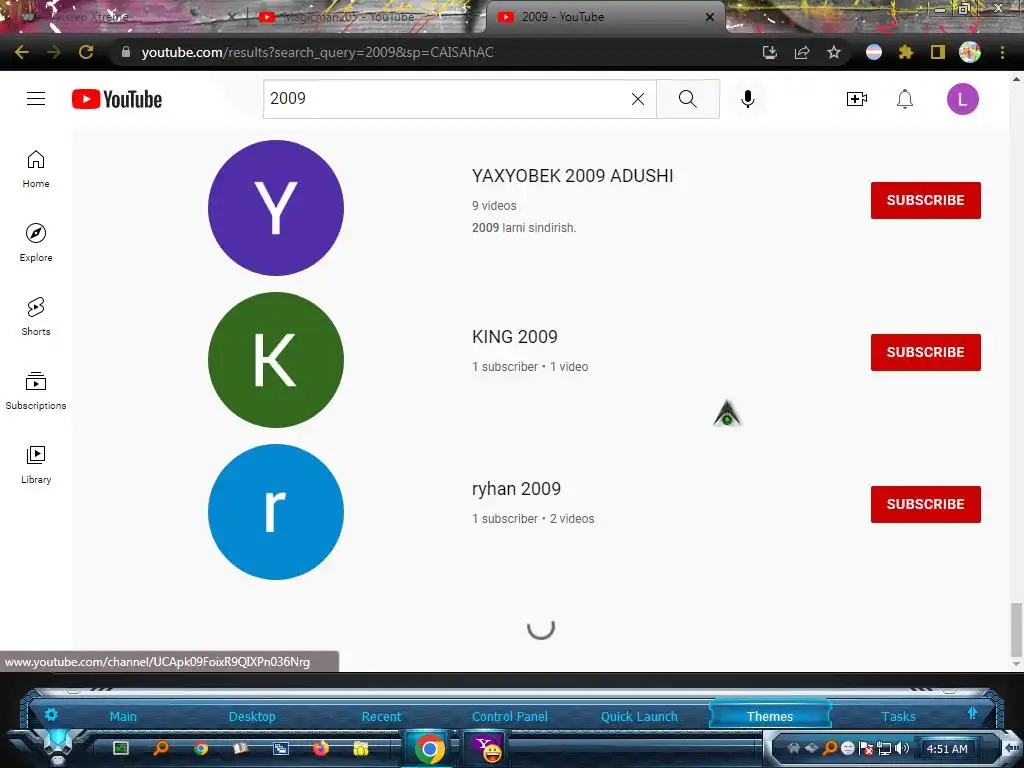
Task: Bookmark this page with the star
Action: point(834,52)
